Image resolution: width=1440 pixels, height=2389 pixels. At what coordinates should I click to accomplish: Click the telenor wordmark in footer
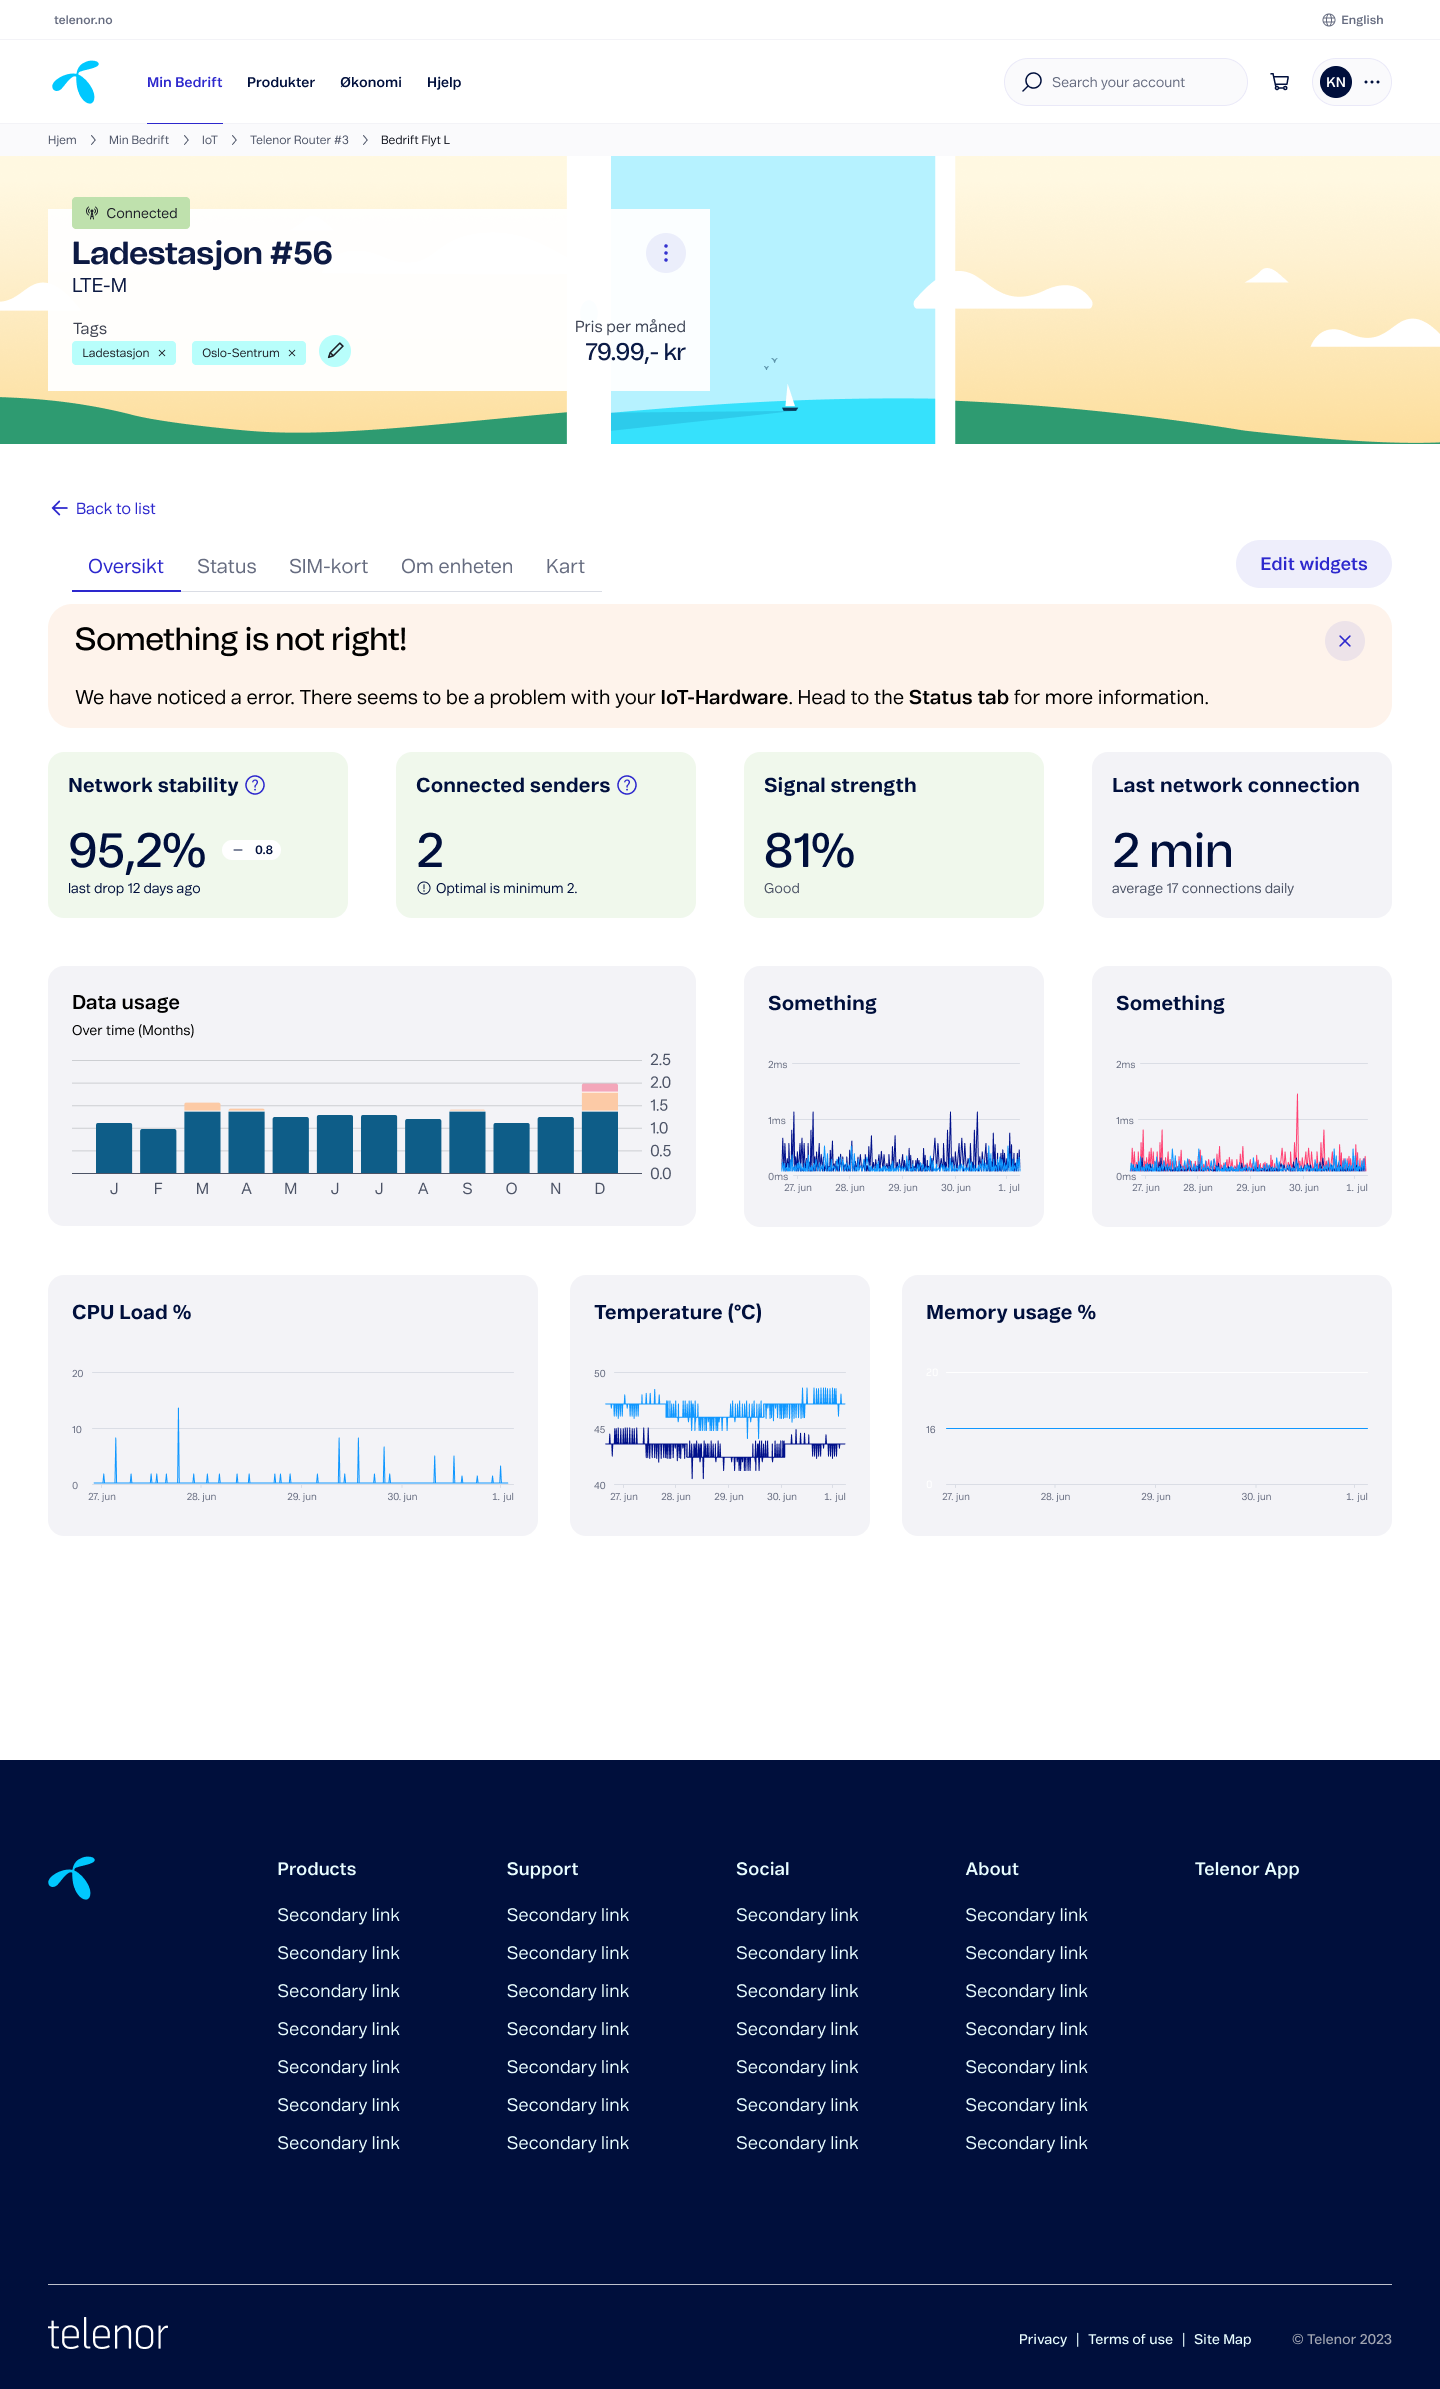(108, 2335)
